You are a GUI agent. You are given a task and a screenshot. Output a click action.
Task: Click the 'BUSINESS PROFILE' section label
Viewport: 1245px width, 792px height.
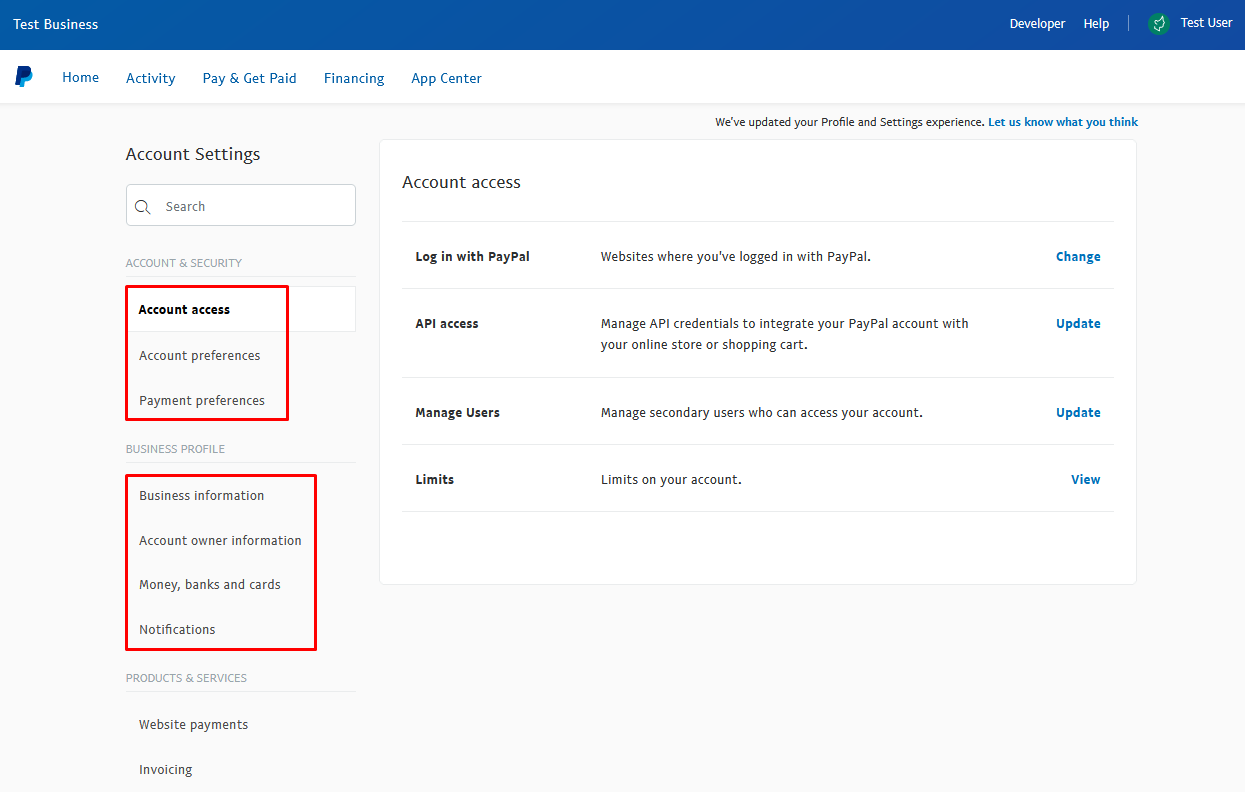point(175,449)
